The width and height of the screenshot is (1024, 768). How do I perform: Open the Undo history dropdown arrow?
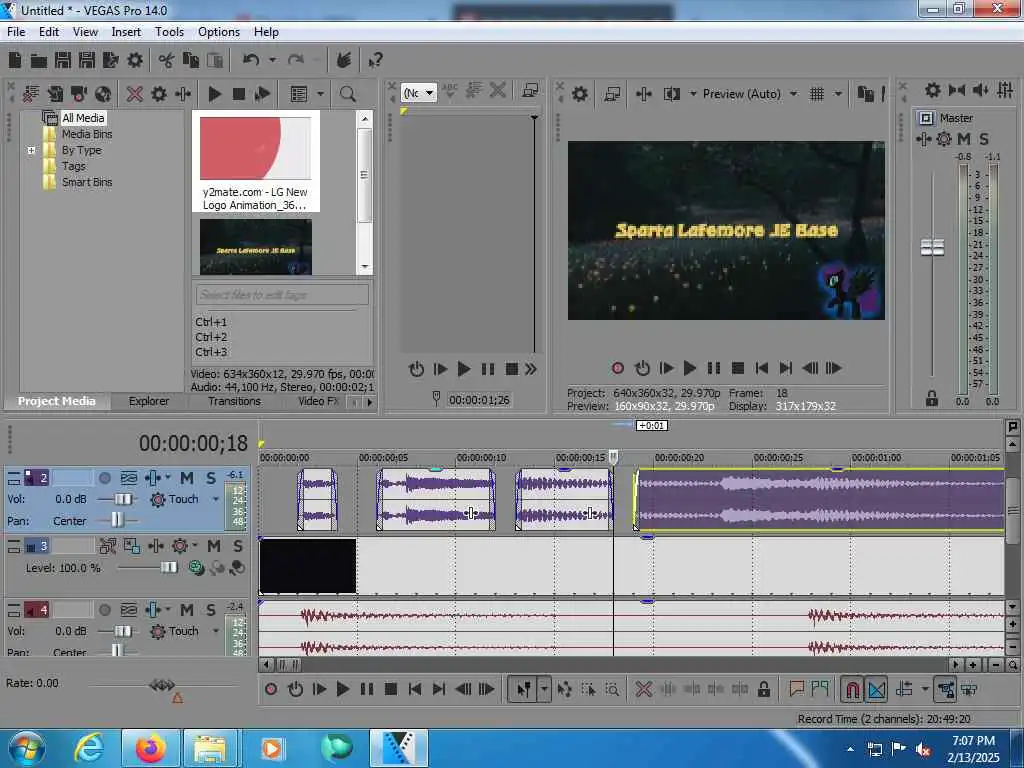(272, 61)
